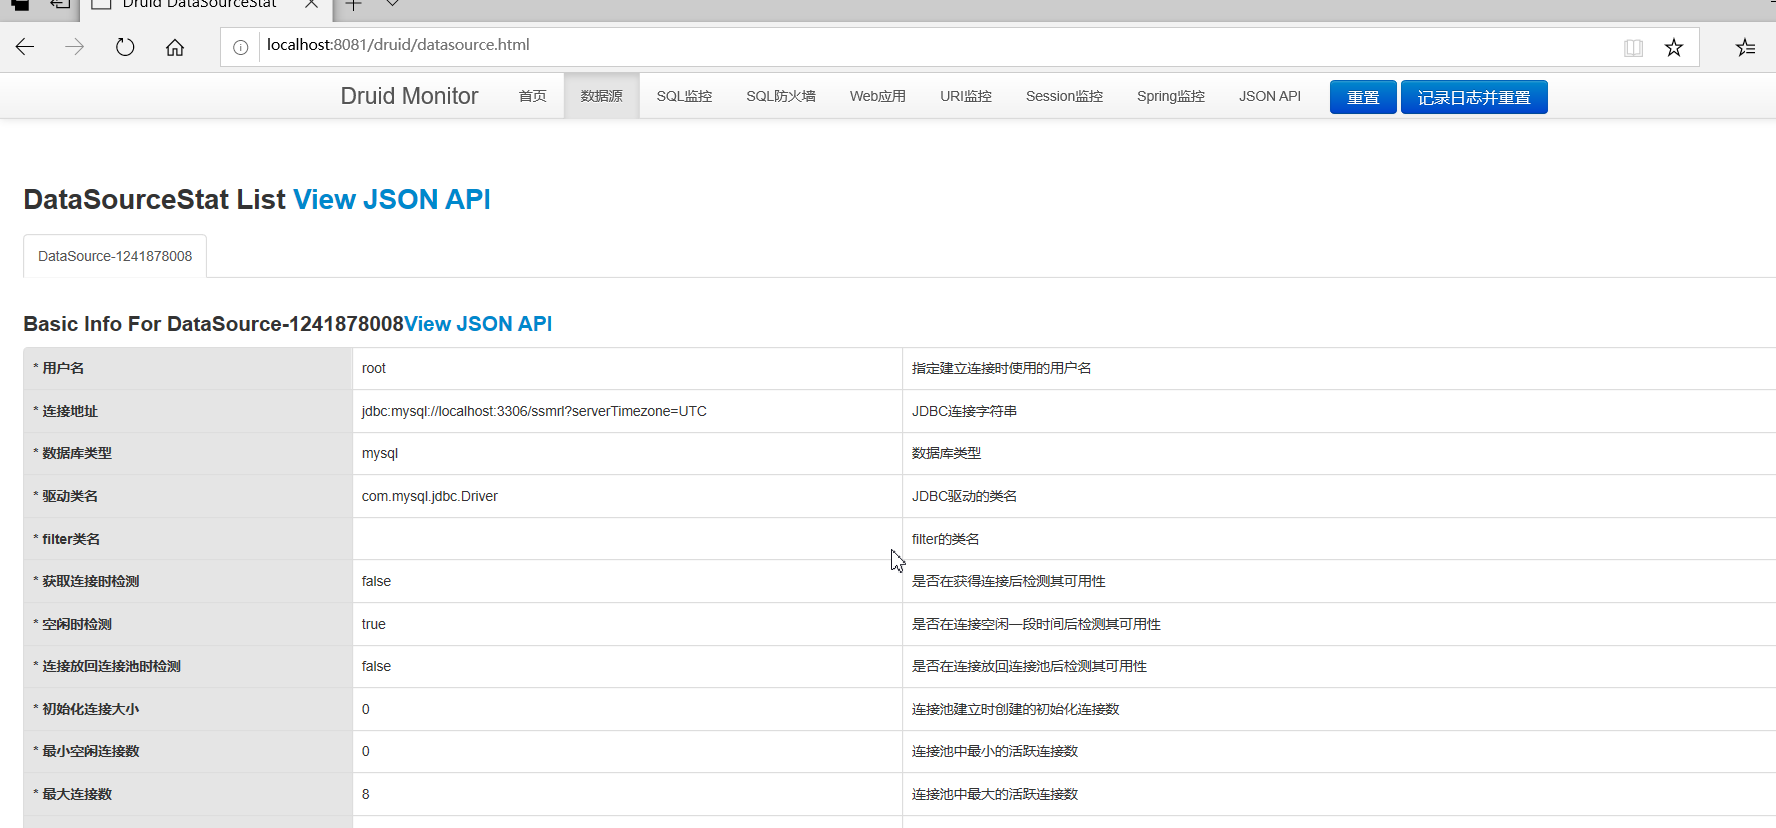Click the 数据库类型 row label

[77, 453]
